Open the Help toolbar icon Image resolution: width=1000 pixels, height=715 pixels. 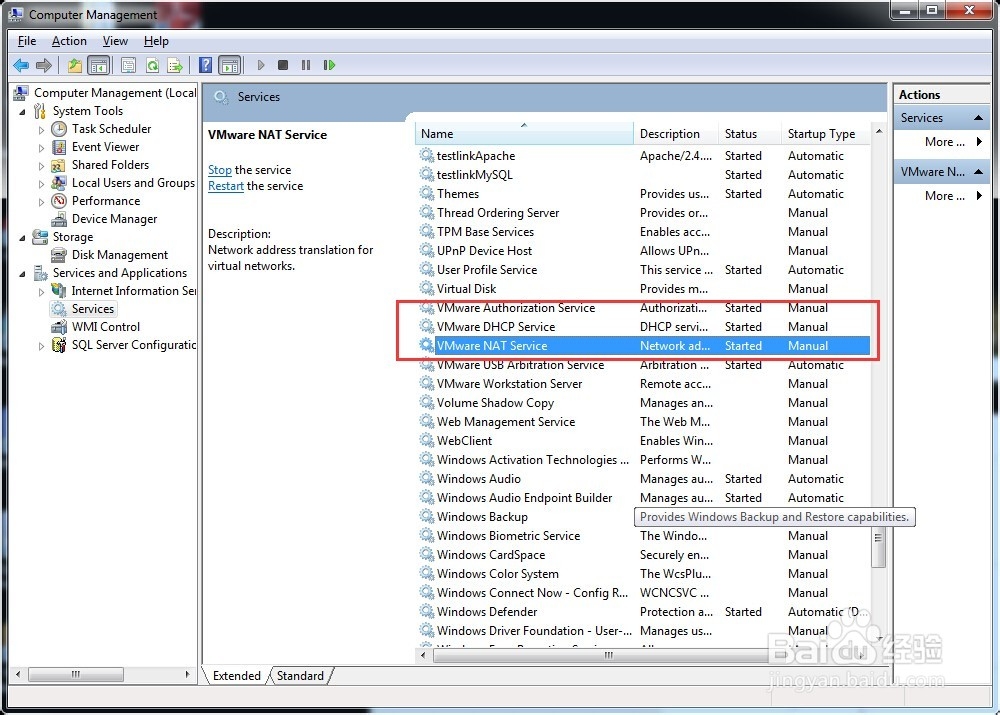pos(205,65)
